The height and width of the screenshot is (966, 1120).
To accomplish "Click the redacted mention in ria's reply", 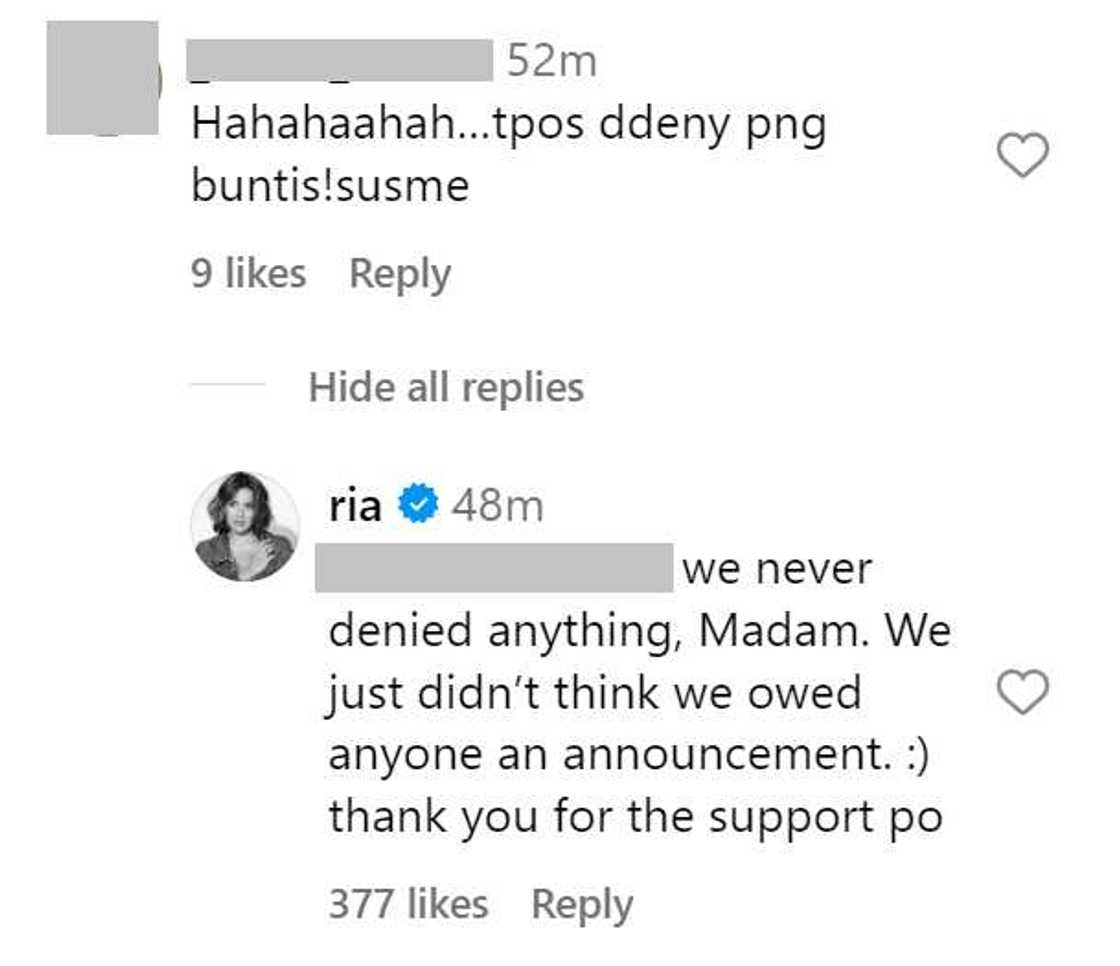I will (x=494, y=569).
